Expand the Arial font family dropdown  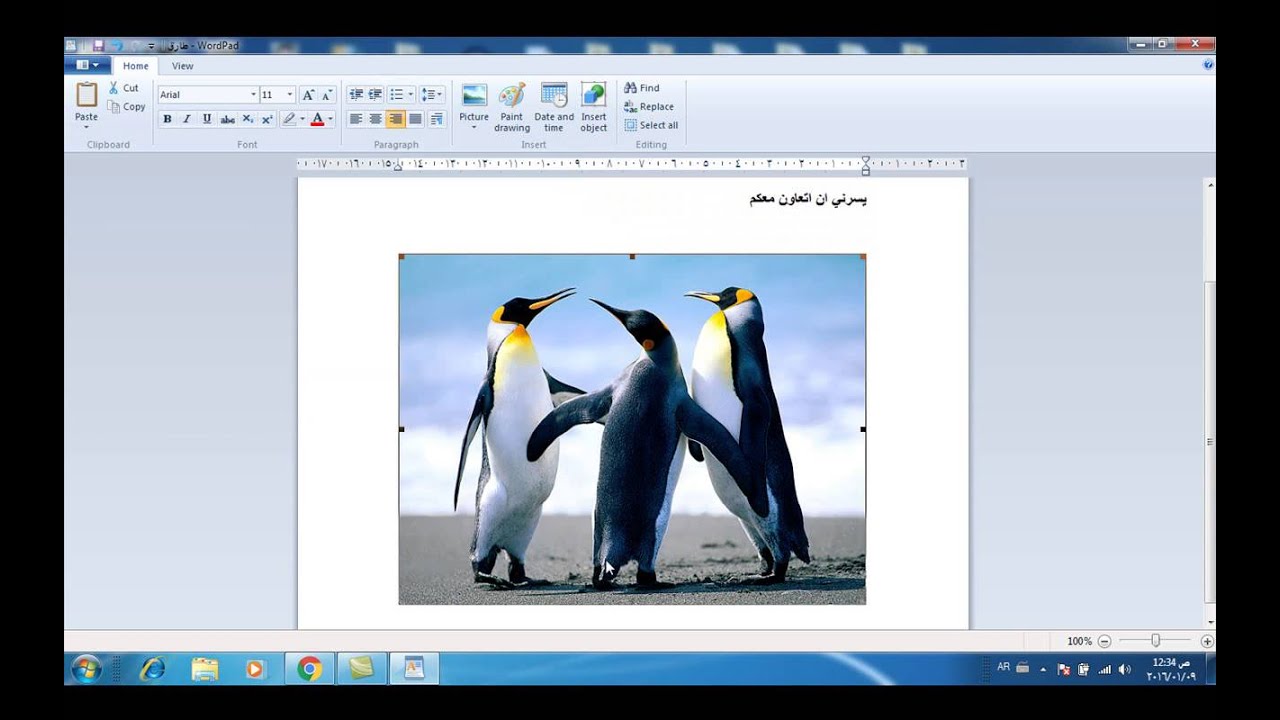(253, 95)
